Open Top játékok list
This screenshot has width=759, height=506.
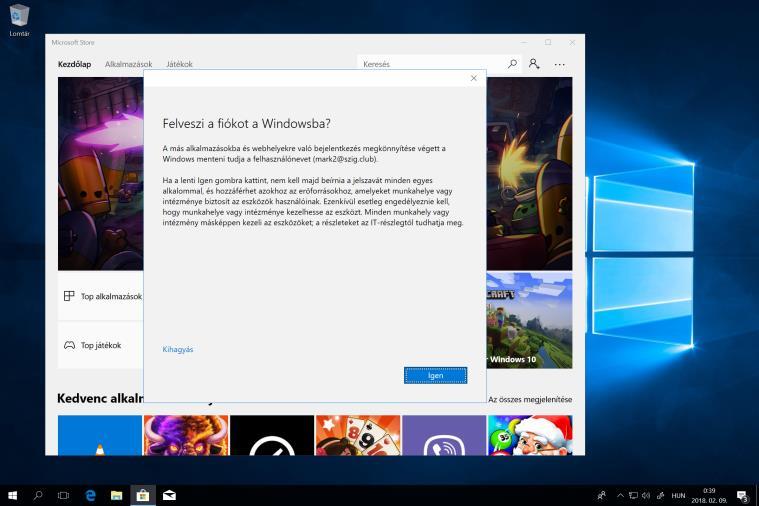pyautogui.click(x=101, y=345)
